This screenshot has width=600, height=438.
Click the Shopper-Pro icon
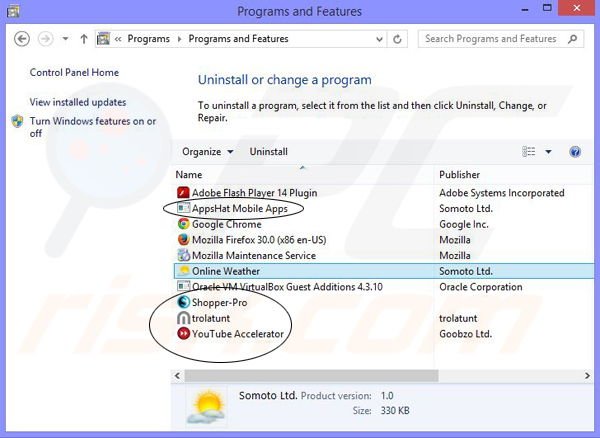pos(184,302)
